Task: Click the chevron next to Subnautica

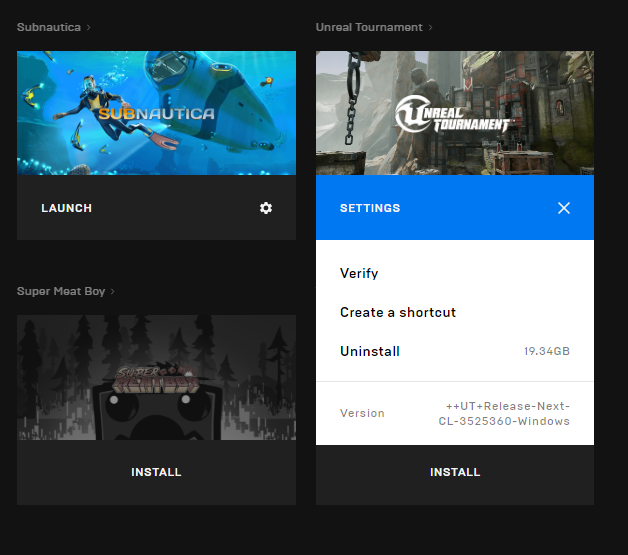Action: pos(89,27)
